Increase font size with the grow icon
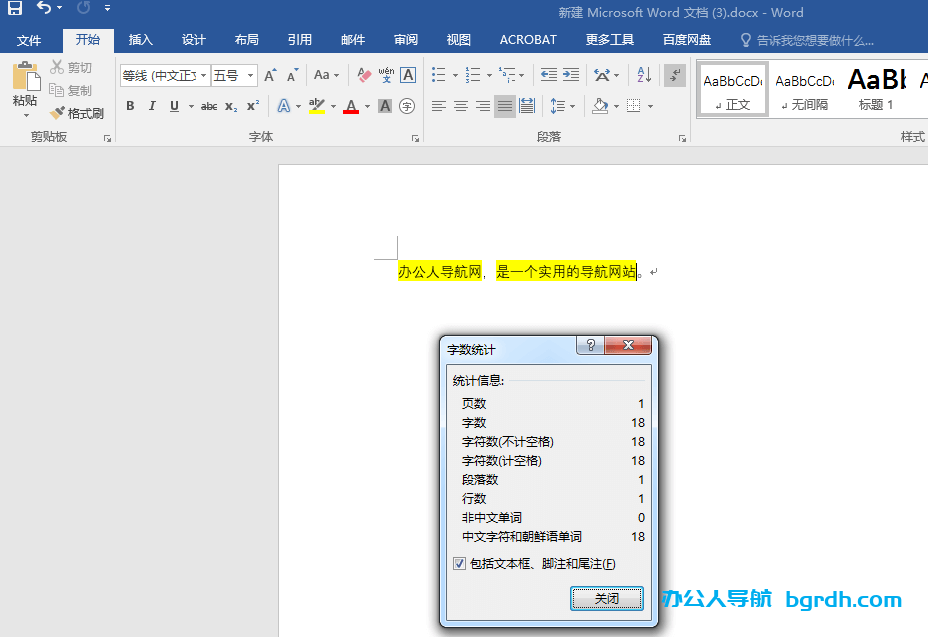This screenshot has height=637, width=928. tap(270, 75)
